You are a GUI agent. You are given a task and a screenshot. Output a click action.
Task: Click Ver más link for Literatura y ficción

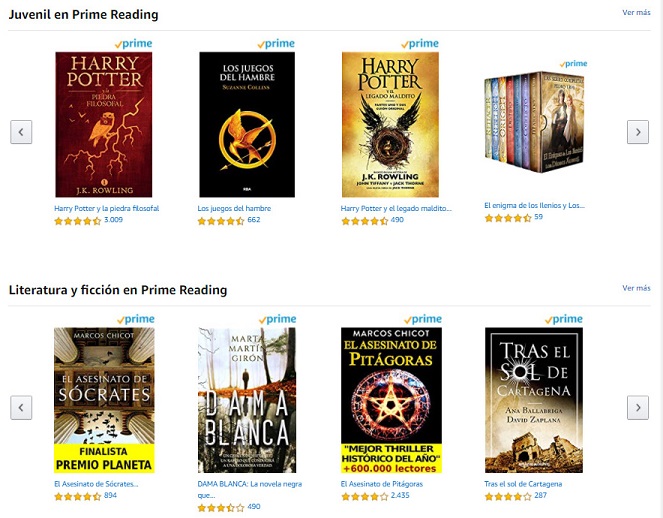(x=636, y=288)
